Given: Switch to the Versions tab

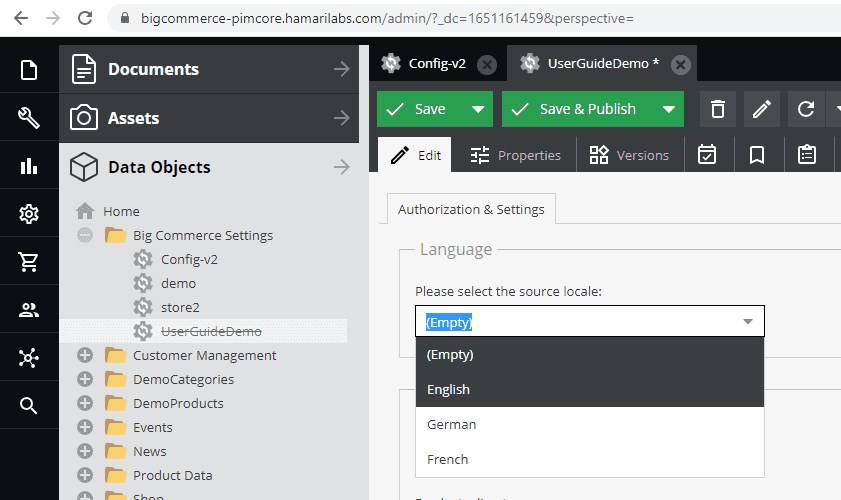Looking at the screenshot, I should coord(629,155).
